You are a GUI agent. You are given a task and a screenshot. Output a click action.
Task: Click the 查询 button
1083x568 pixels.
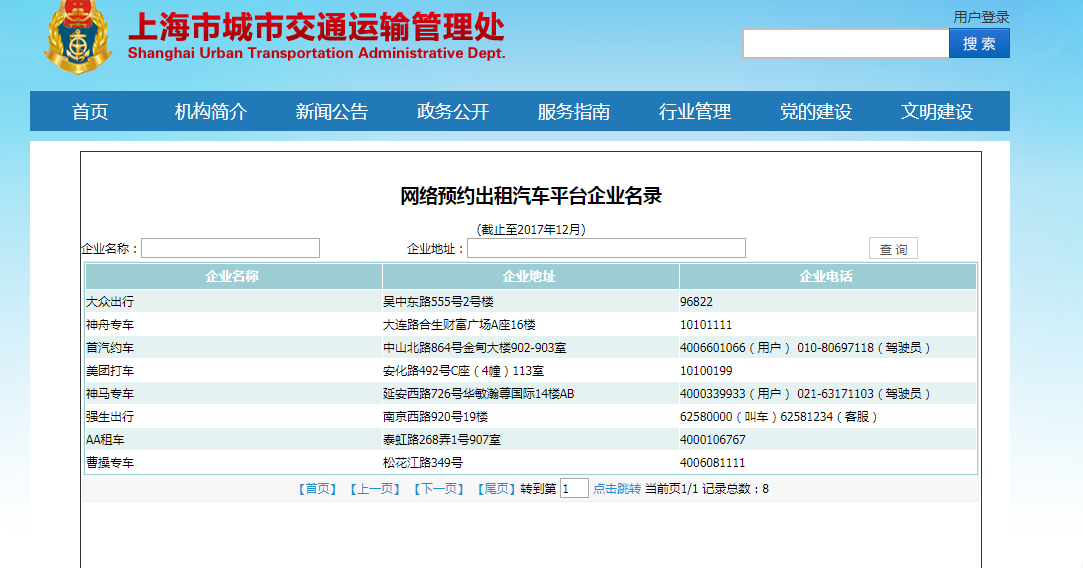tap(893, 249)
